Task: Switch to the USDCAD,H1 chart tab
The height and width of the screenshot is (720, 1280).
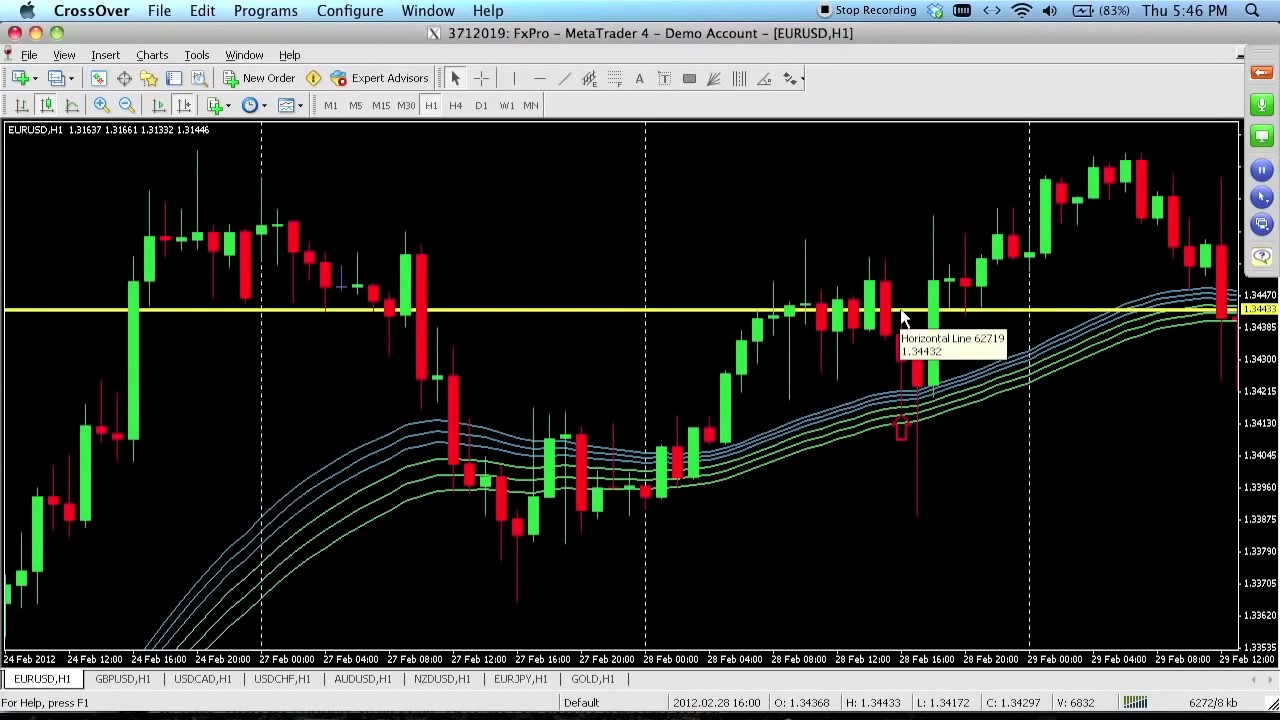Action: pyautogui.click(x=202, y=679)
